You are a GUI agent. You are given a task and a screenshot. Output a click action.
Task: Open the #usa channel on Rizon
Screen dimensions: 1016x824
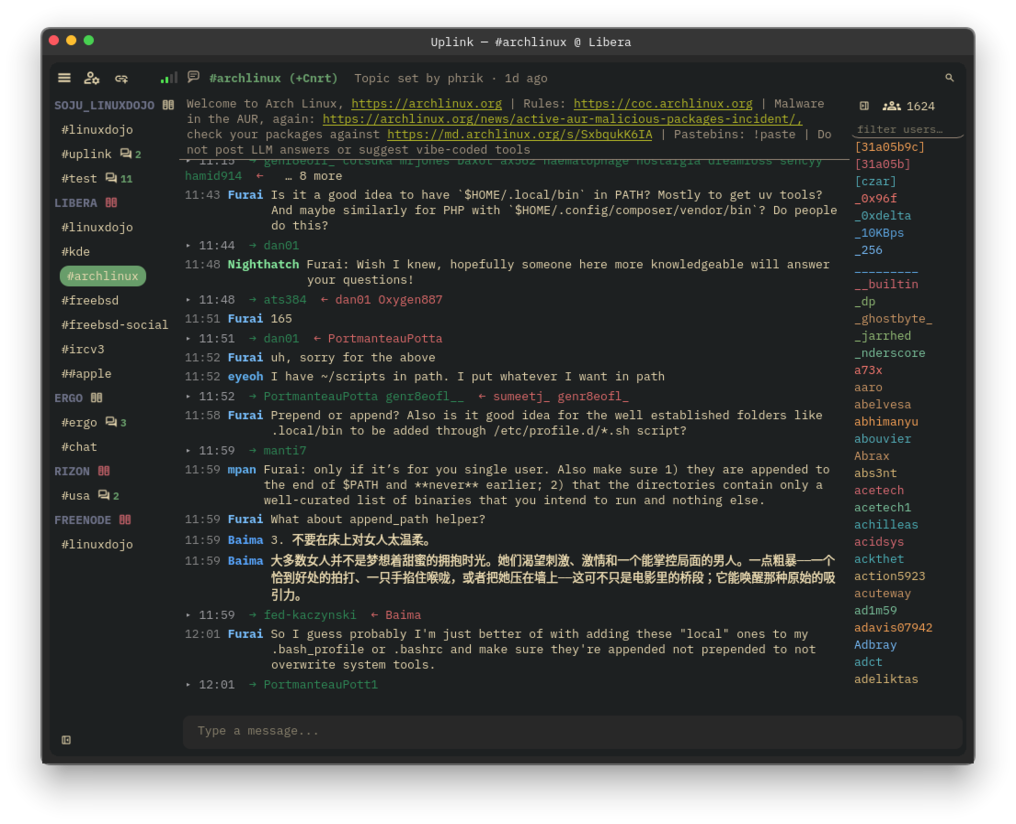pyautogui.click(x=76, y=496)
